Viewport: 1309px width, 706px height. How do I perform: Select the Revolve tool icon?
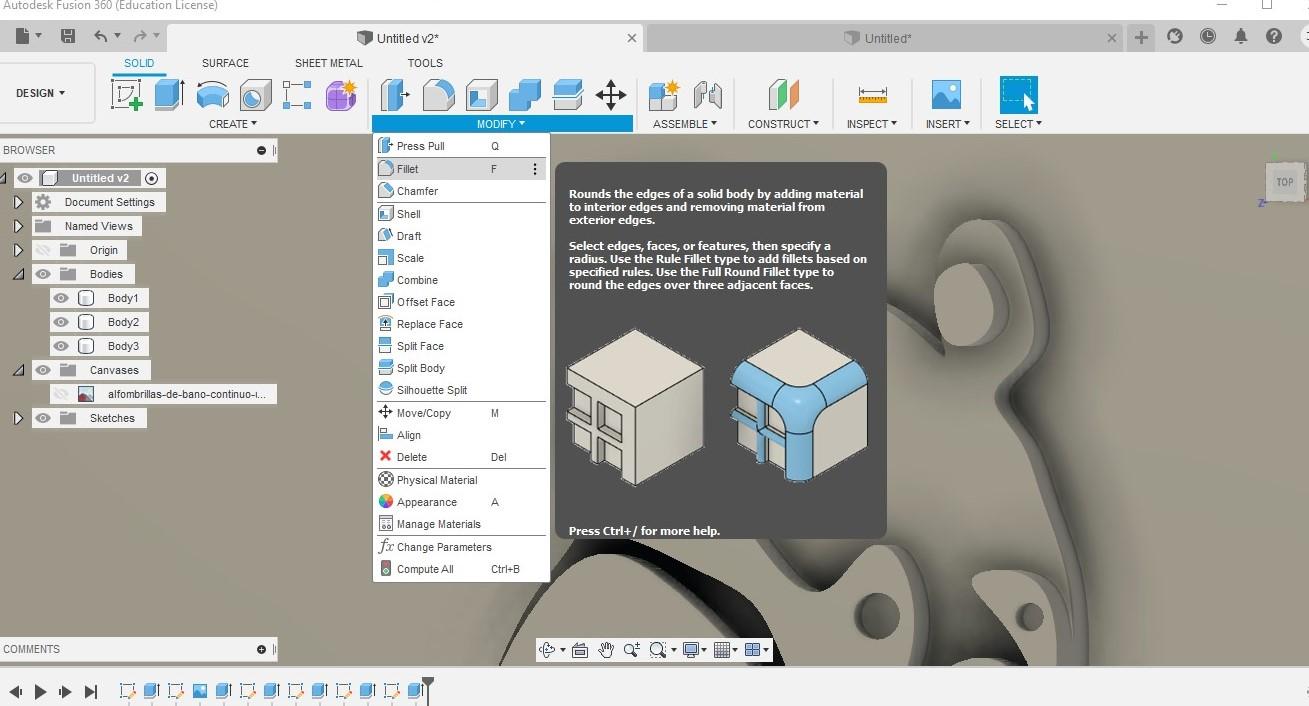212,95
